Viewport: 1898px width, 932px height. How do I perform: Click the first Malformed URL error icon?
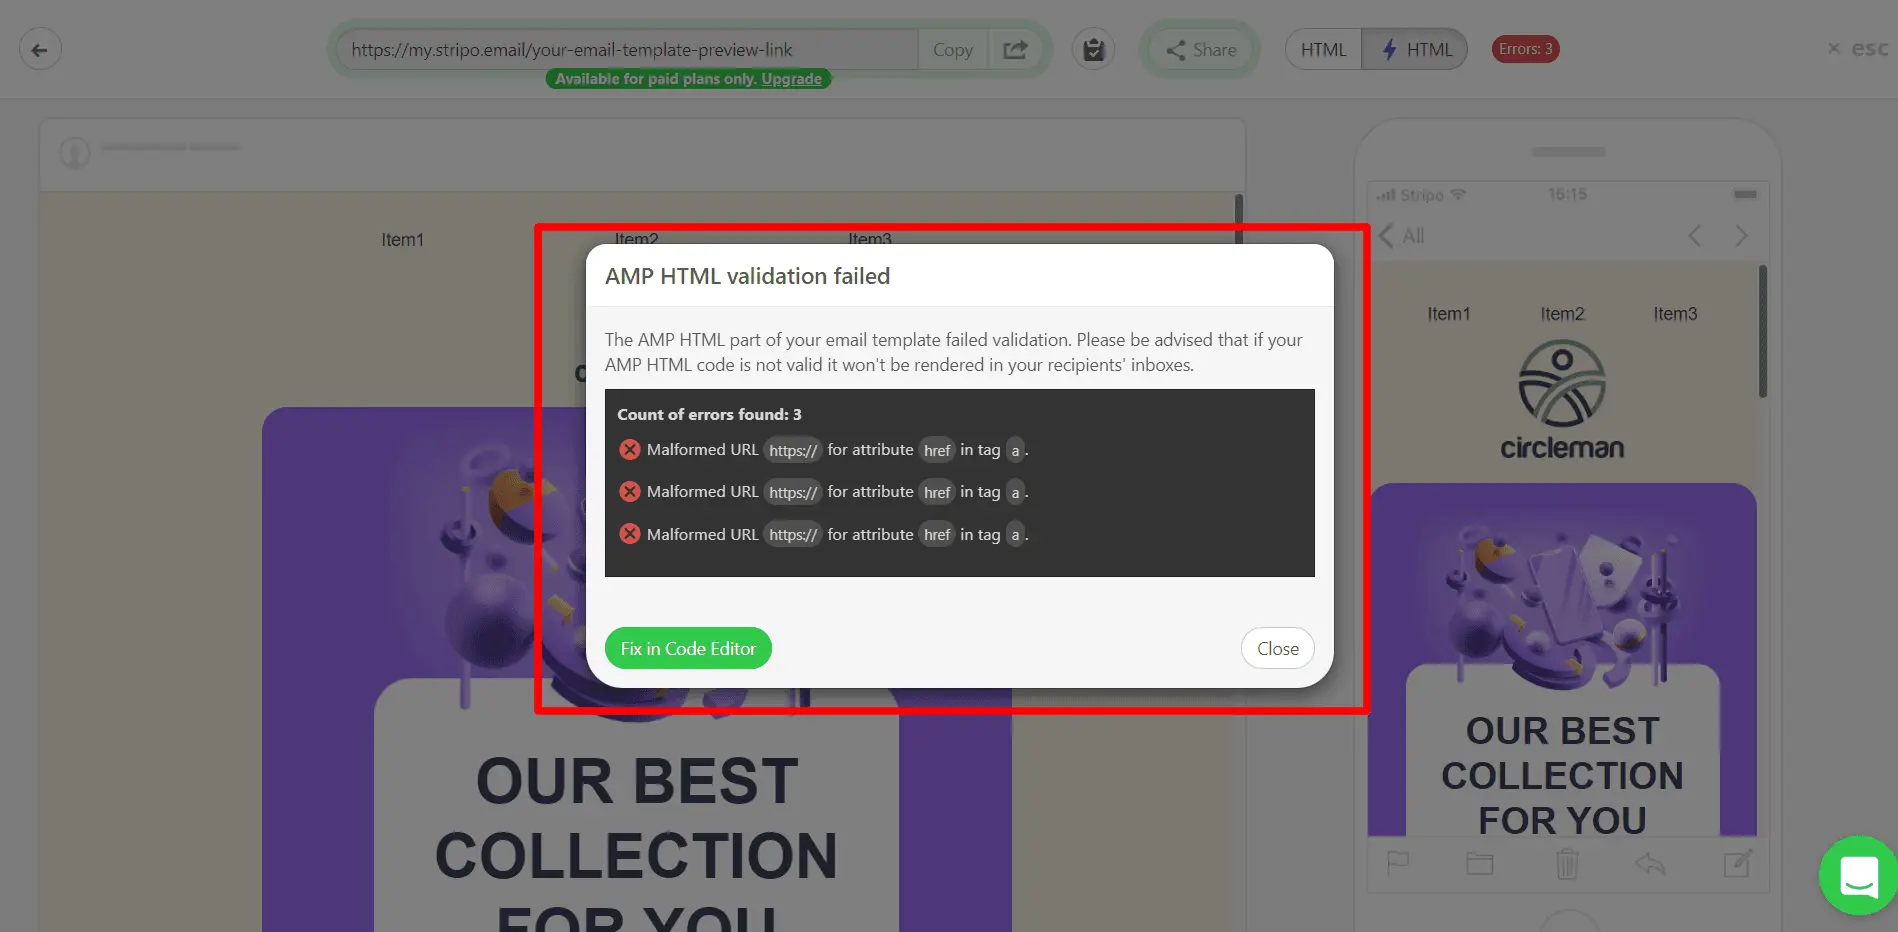[x=630, y=450]
